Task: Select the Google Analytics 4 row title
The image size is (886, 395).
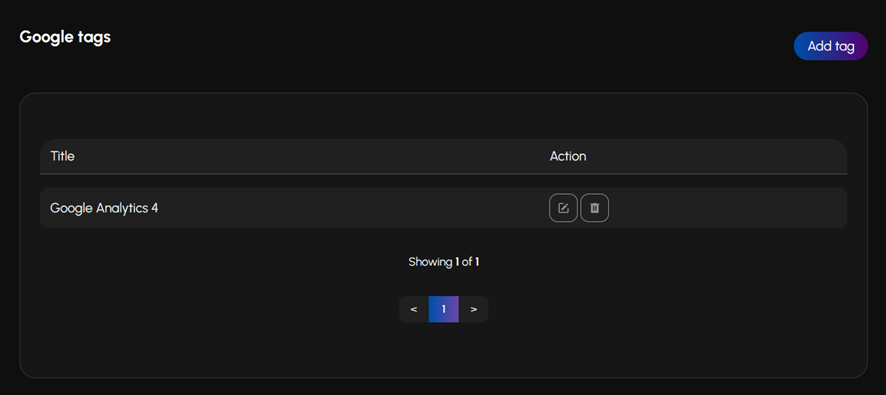Action: [104, 208]
